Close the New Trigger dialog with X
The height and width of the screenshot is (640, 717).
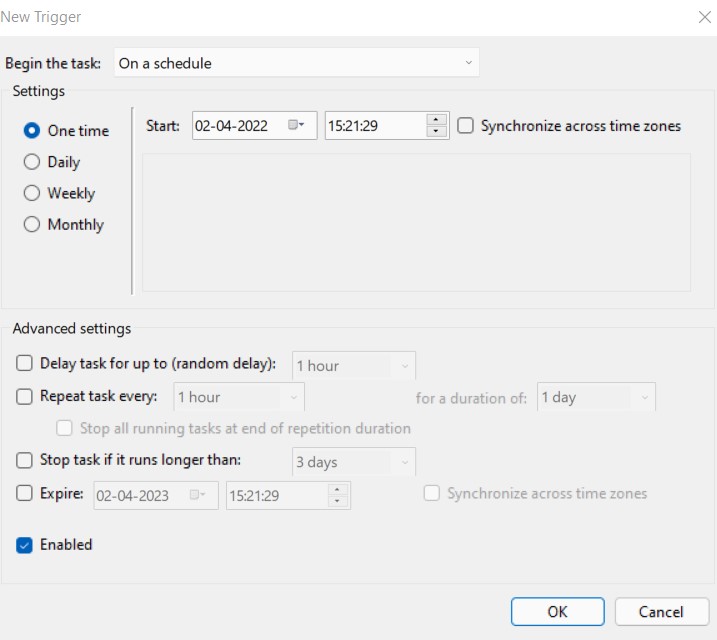tap(702, 17)
